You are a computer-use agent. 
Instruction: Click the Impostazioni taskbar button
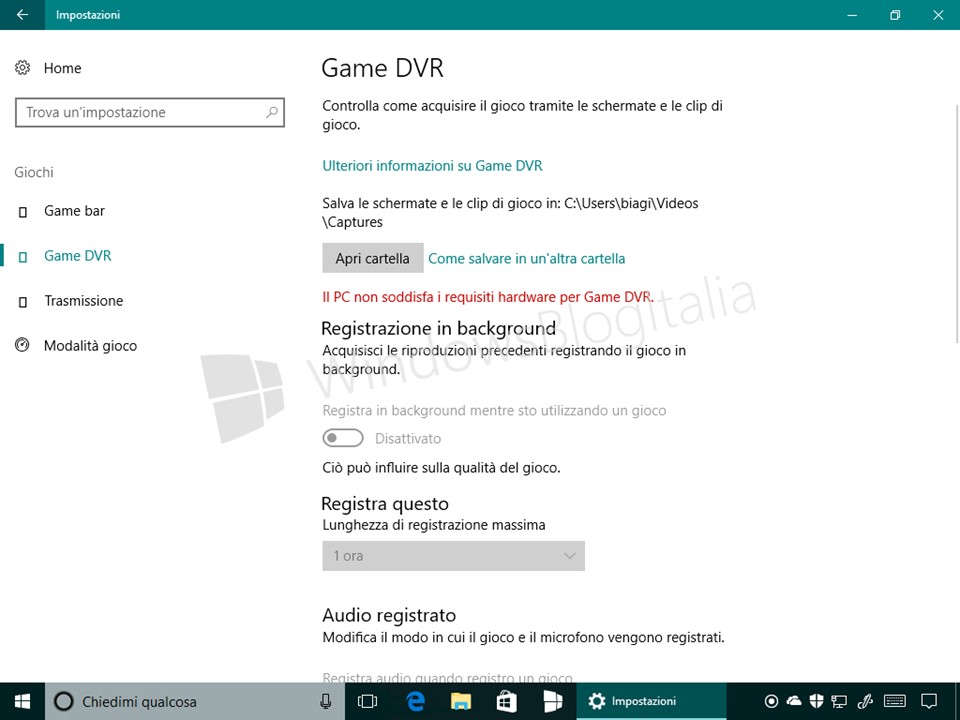(x=651, y=702)
